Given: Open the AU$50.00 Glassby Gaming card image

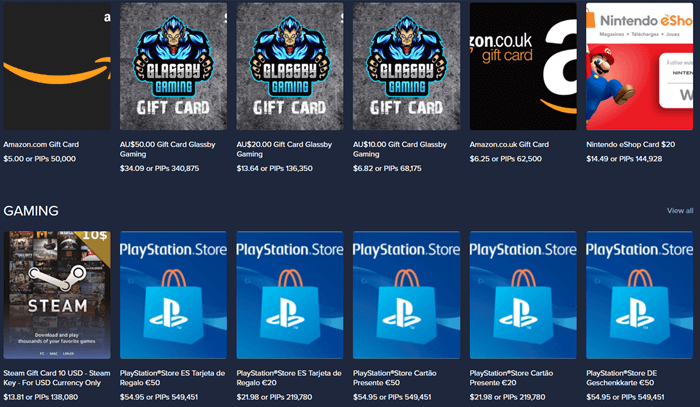Looking at the screenshot, I should click(x=173, y=66).
